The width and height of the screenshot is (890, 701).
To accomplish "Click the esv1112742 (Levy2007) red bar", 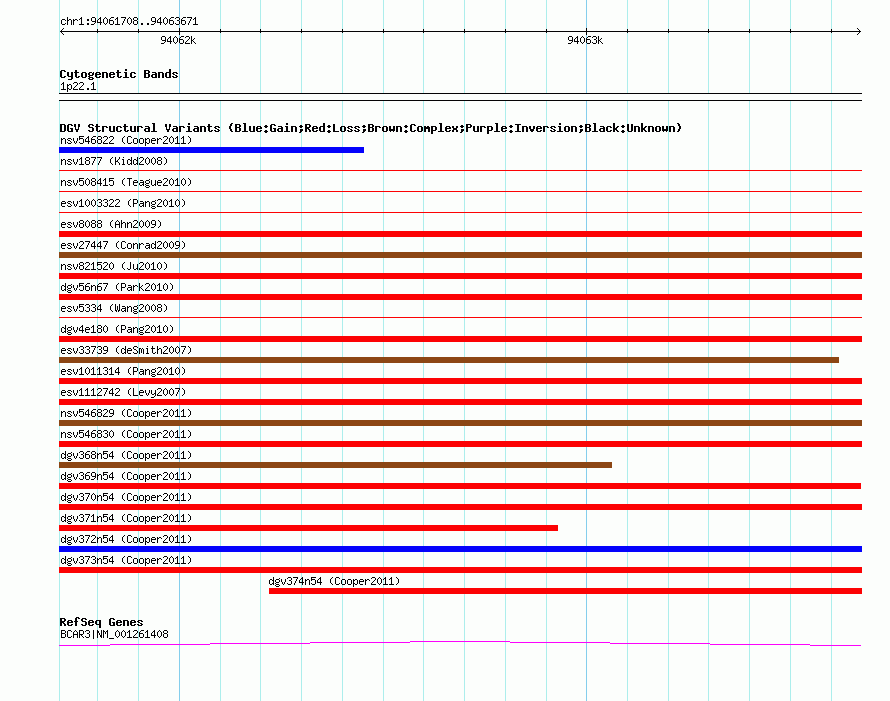I will click(x=460, y=402).
